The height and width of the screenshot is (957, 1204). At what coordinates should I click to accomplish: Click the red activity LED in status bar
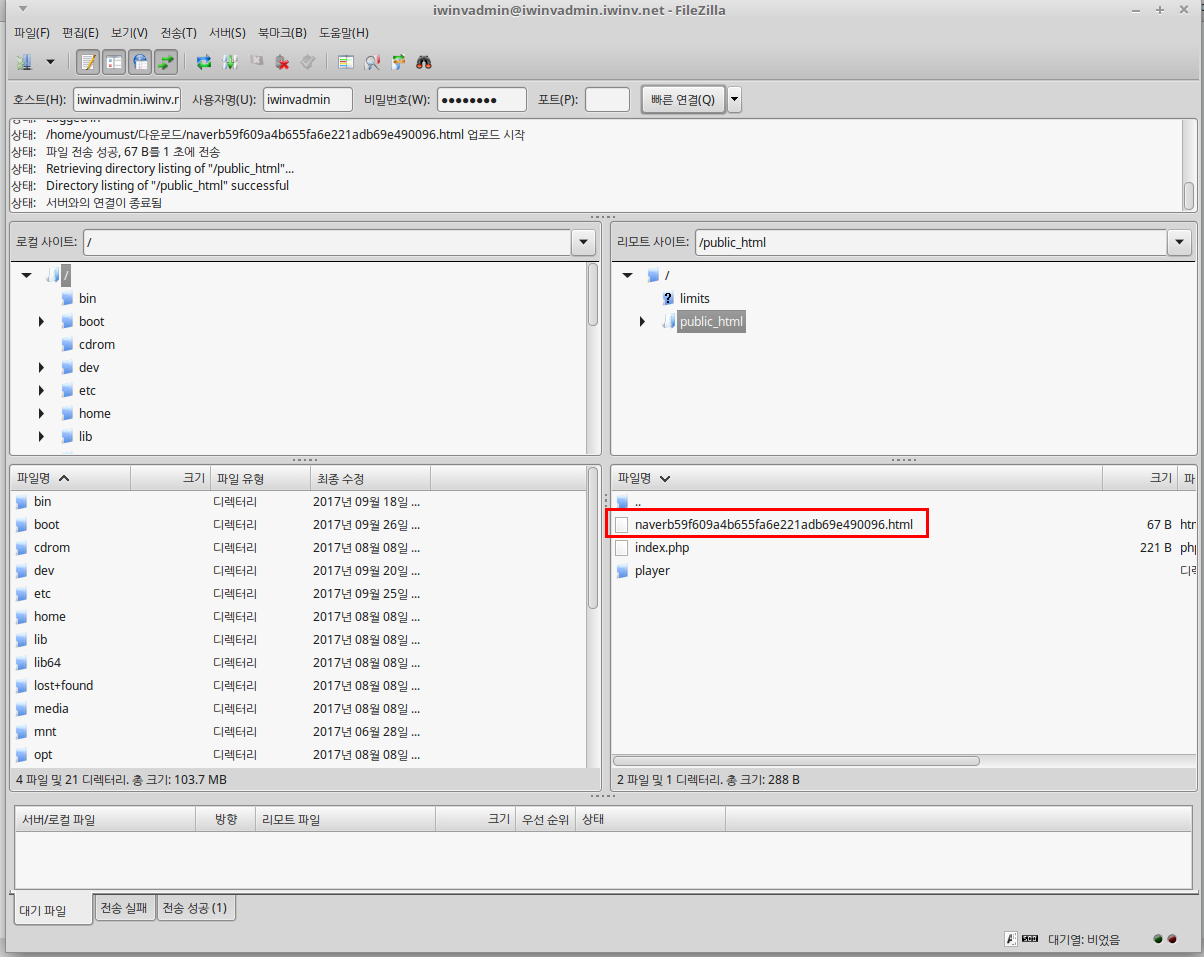1172,939
